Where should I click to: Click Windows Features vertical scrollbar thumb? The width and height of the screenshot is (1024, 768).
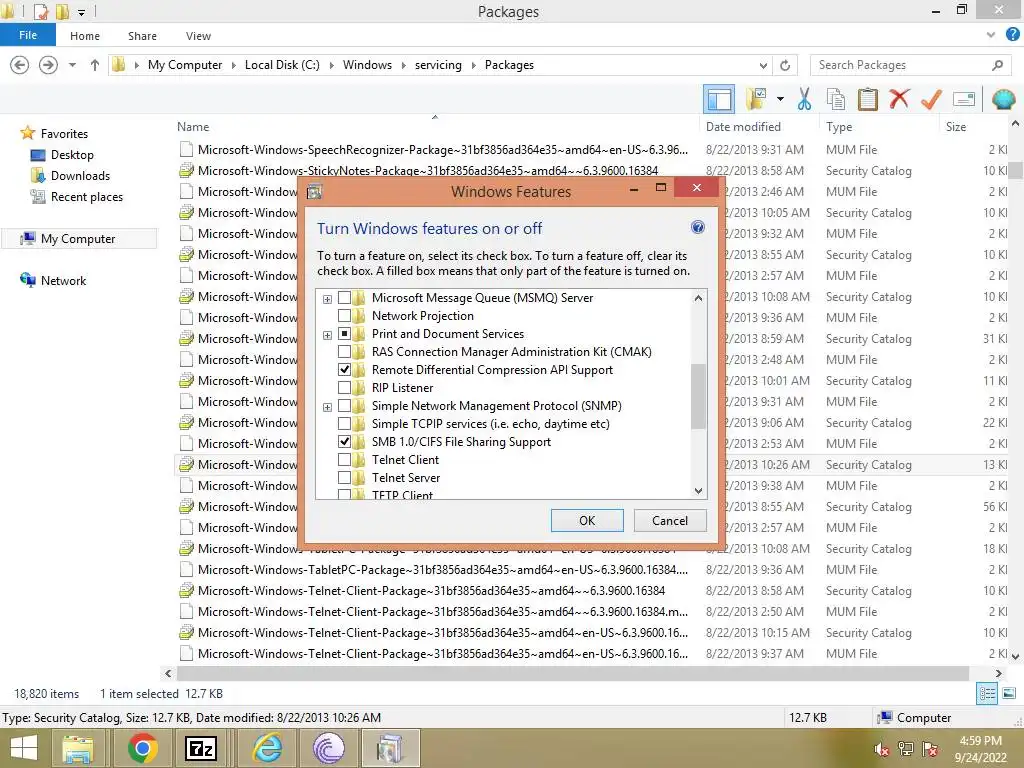[698, 396]
